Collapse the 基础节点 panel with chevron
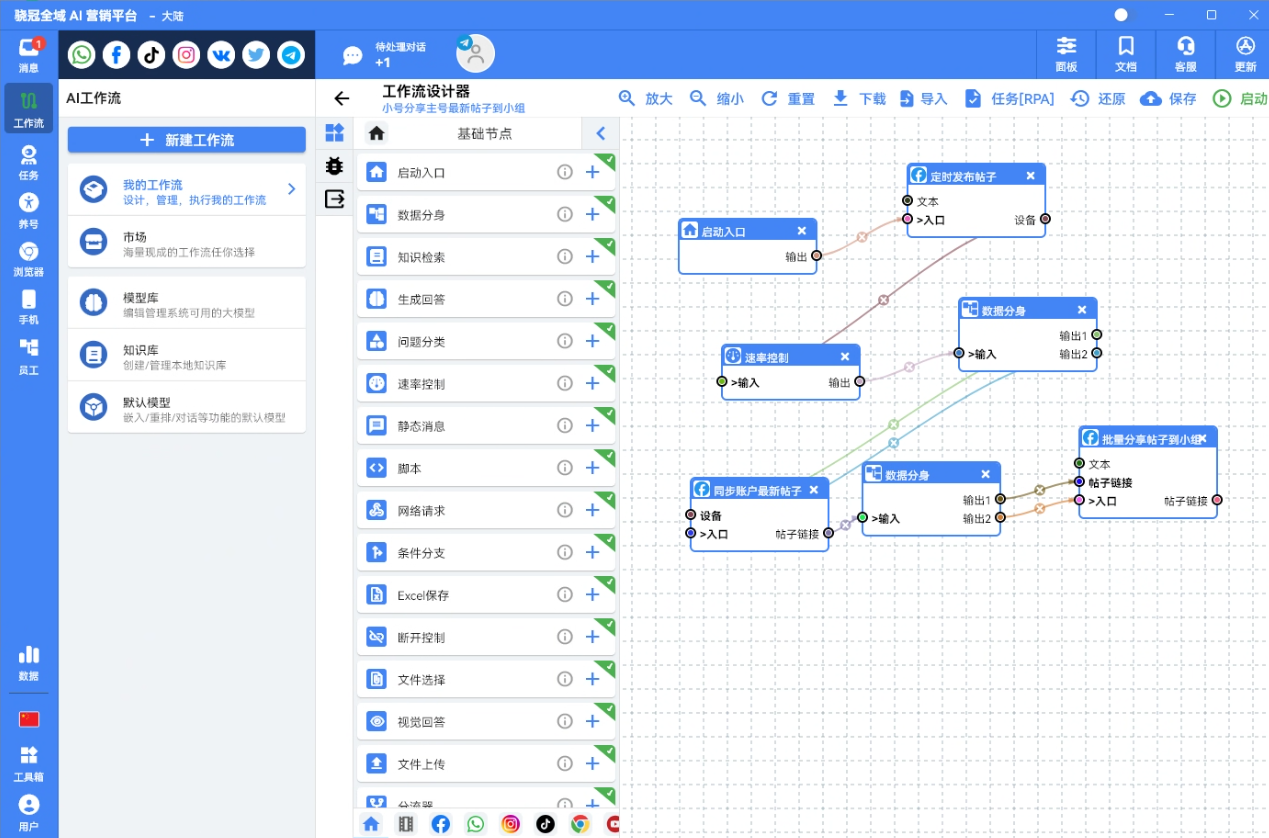Screen dimensions: 1269x838 [600, 133]
